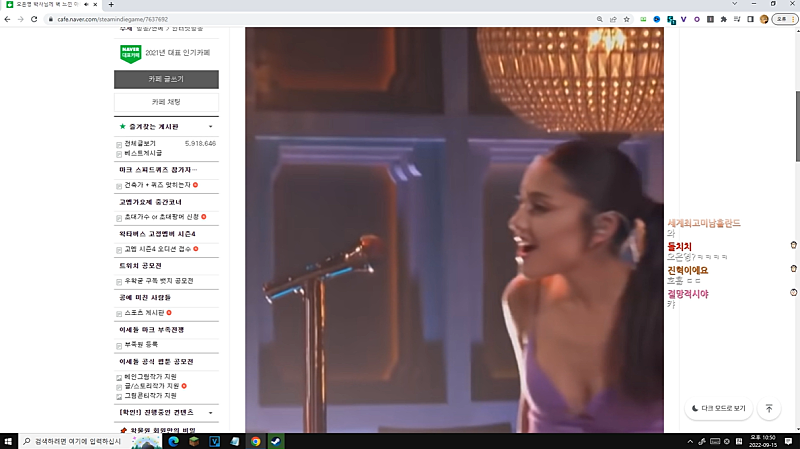Image resolution: width=800 pixels, height=449 pixels.
Task: Click the green extension icon in toolbar
Action: click(643, 19)
